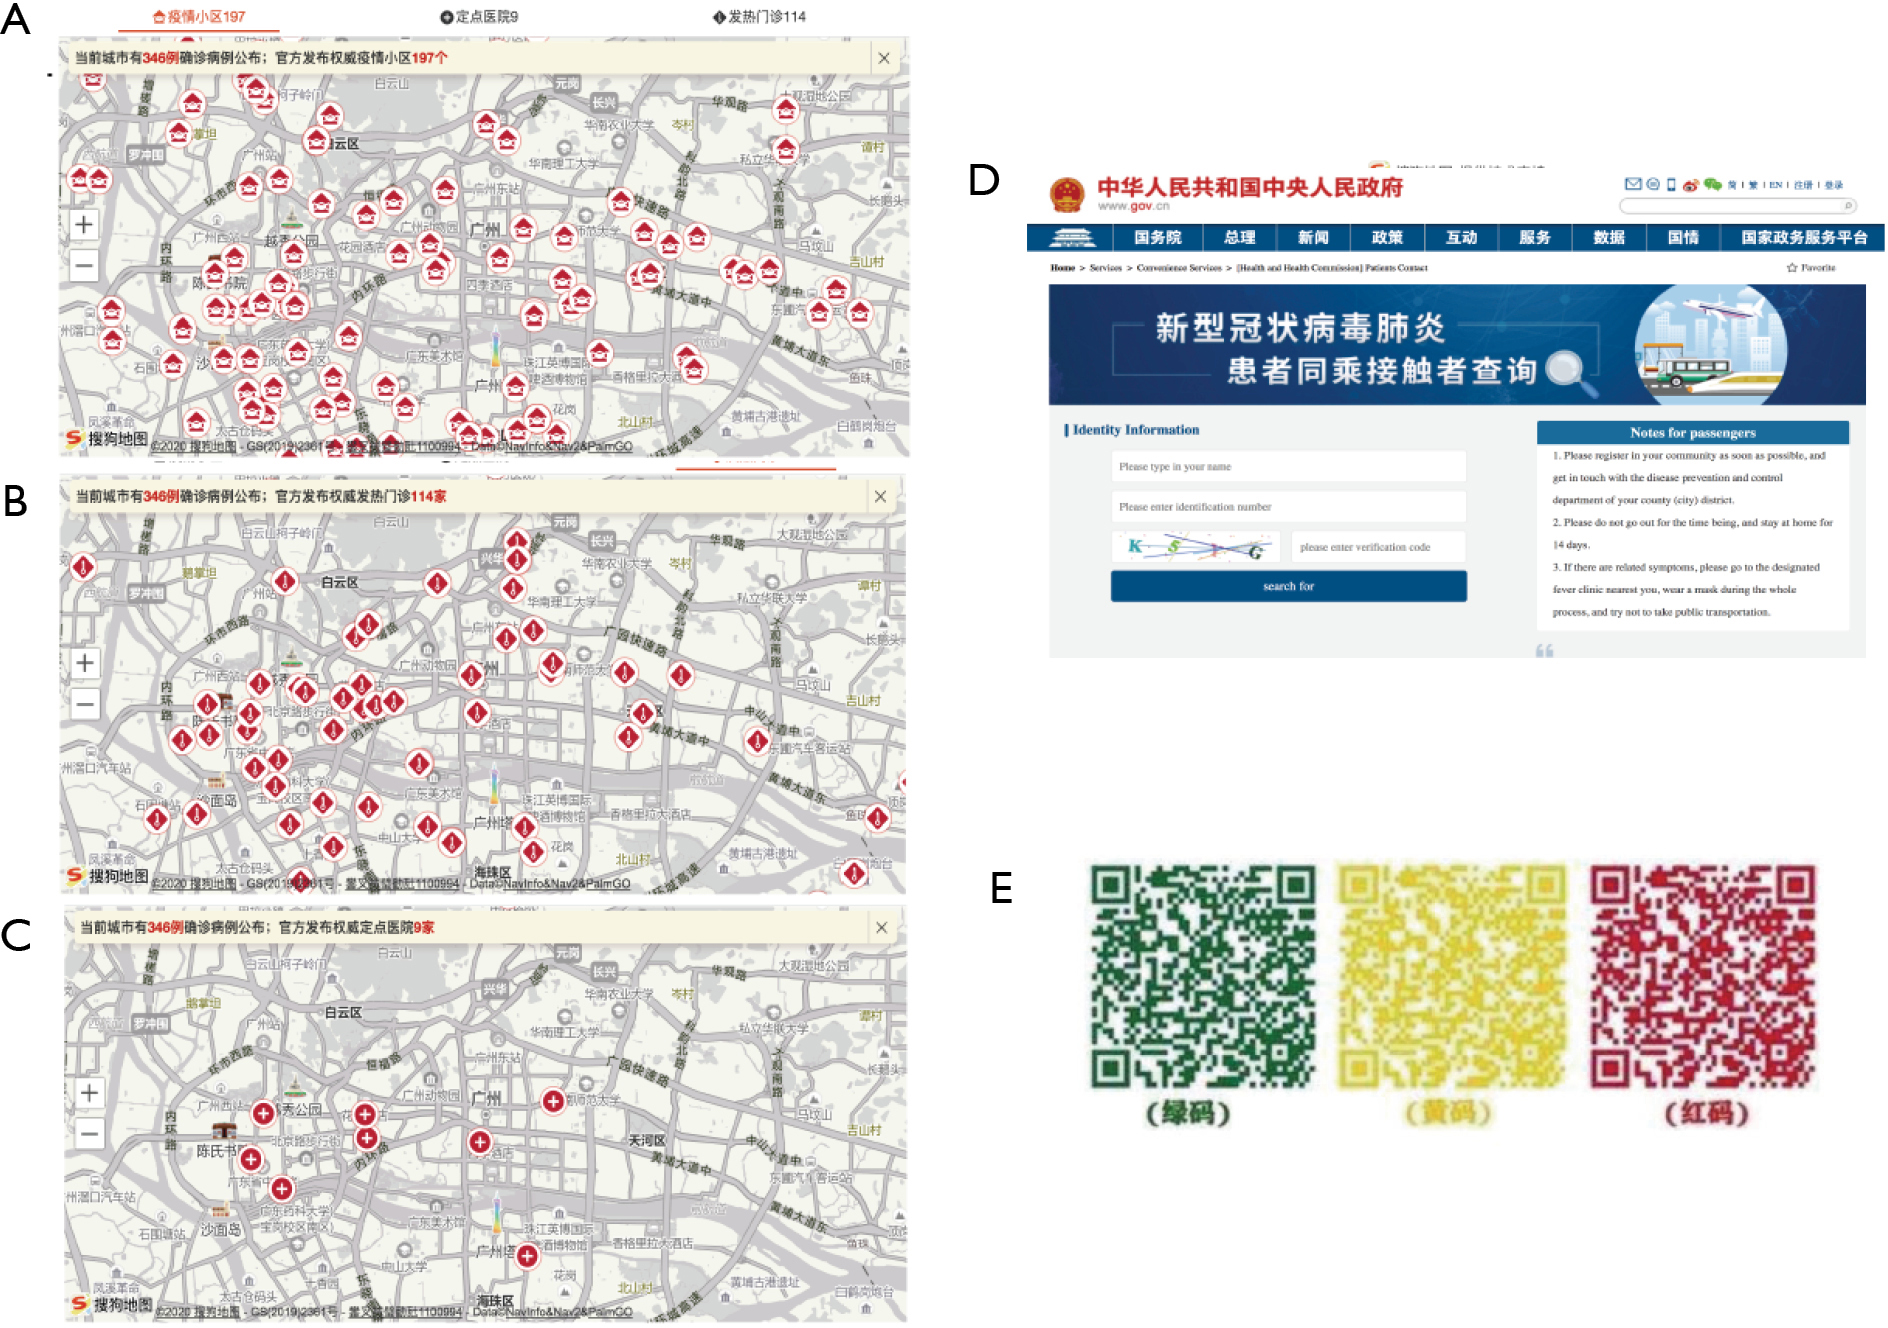Close the 发热门诊114家 banner in map B

point(880,496)
